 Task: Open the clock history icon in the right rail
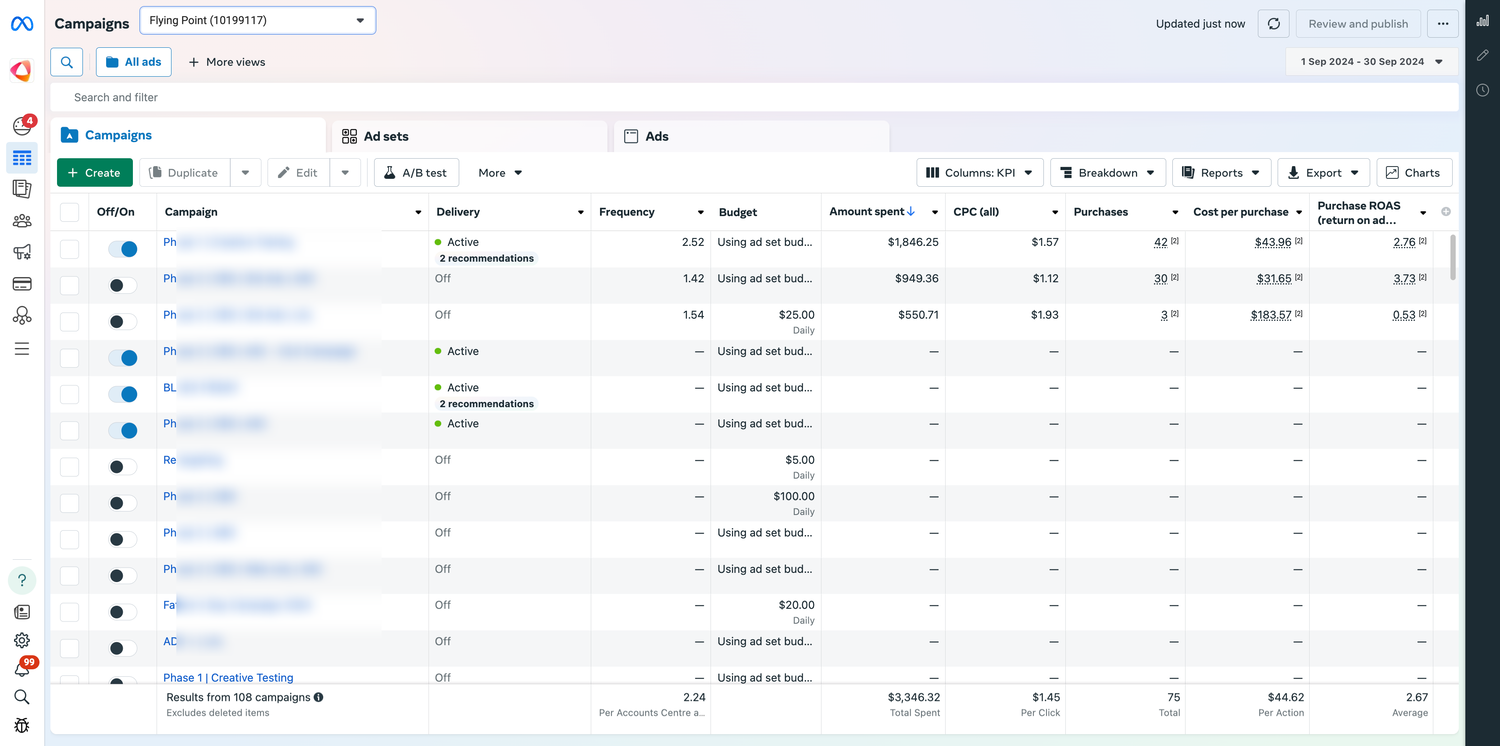coord(1483,90)
